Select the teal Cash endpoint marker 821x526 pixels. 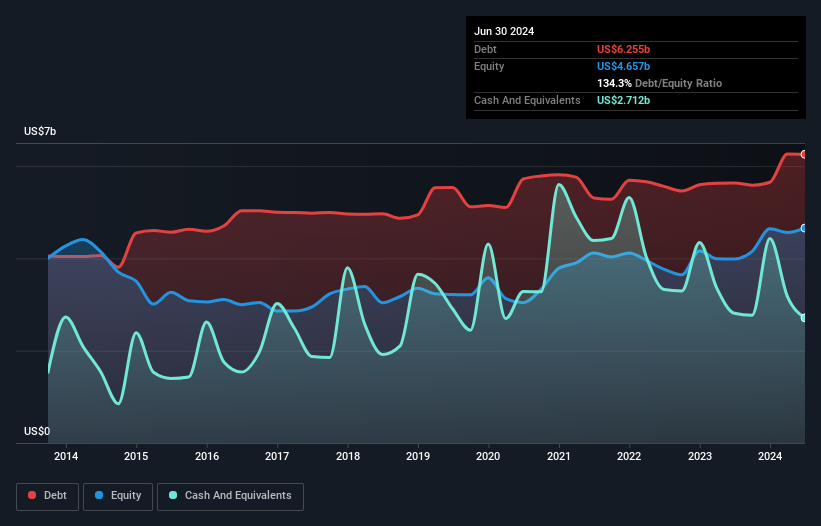[804, 318]
